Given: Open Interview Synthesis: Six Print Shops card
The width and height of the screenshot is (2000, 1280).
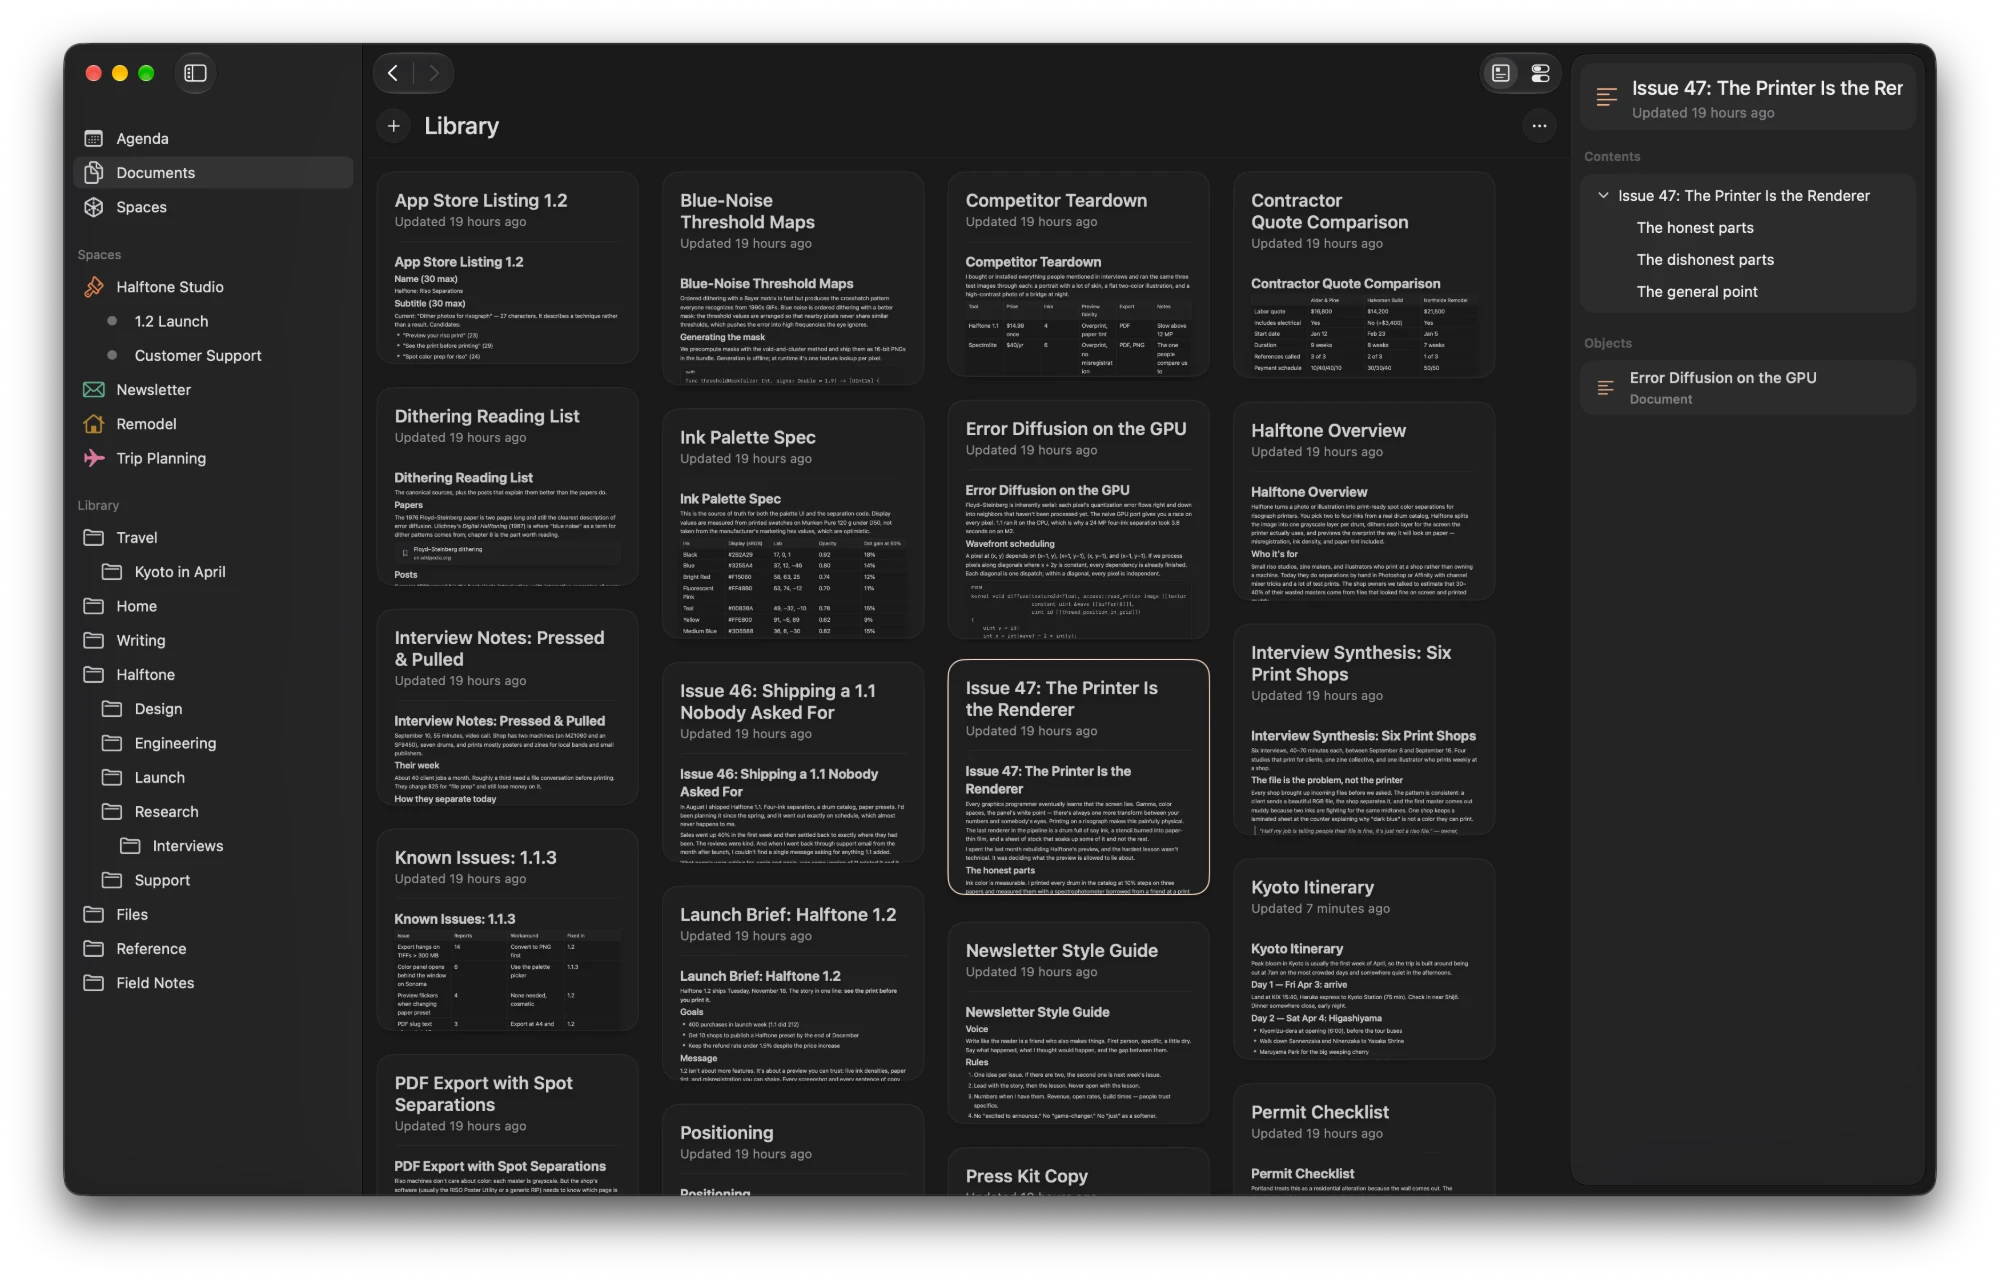Looking at the screenshot, I should (1364, 729).
